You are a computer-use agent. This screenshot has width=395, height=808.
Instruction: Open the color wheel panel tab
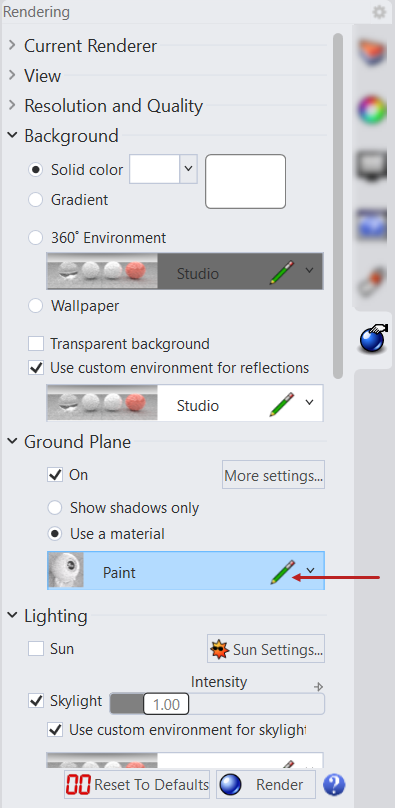(x=373, y=109)
